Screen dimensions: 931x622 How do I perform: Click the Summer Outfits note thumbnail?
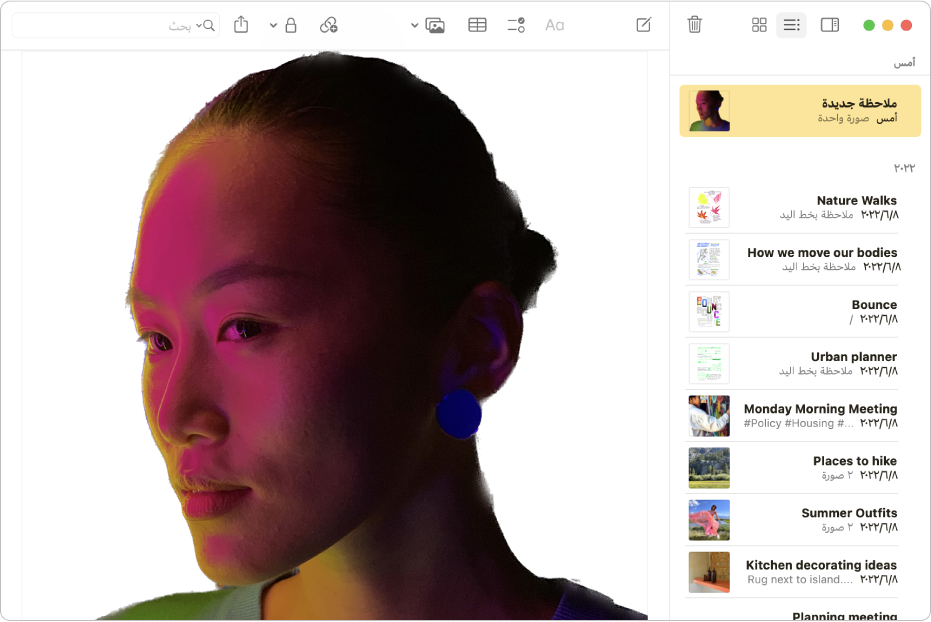tap(709, 520)
